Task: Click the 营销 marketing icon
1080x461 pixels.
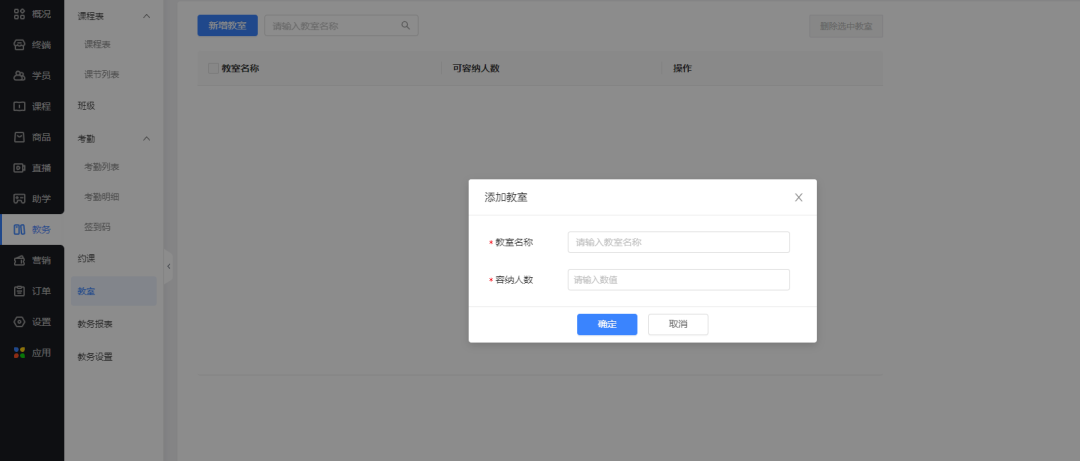Action: point(19,260)
